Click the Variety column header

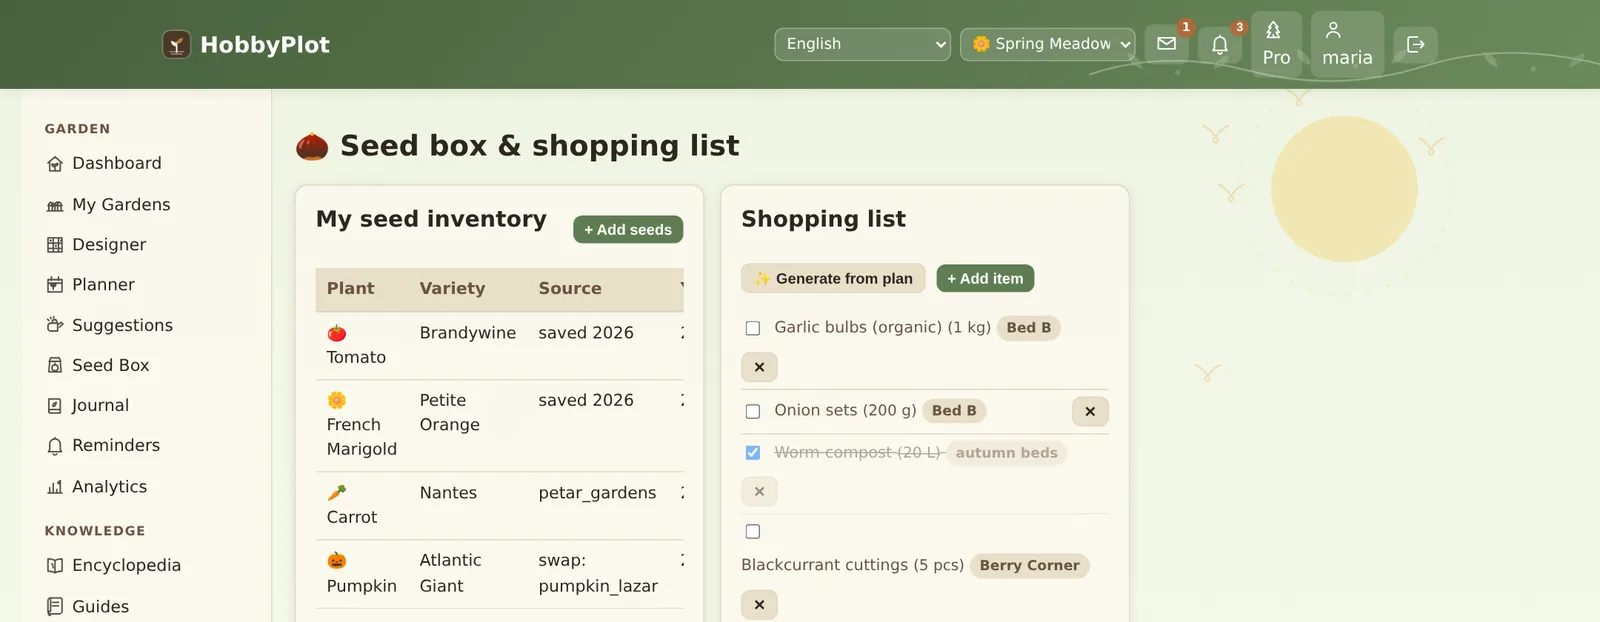[452, 288]
